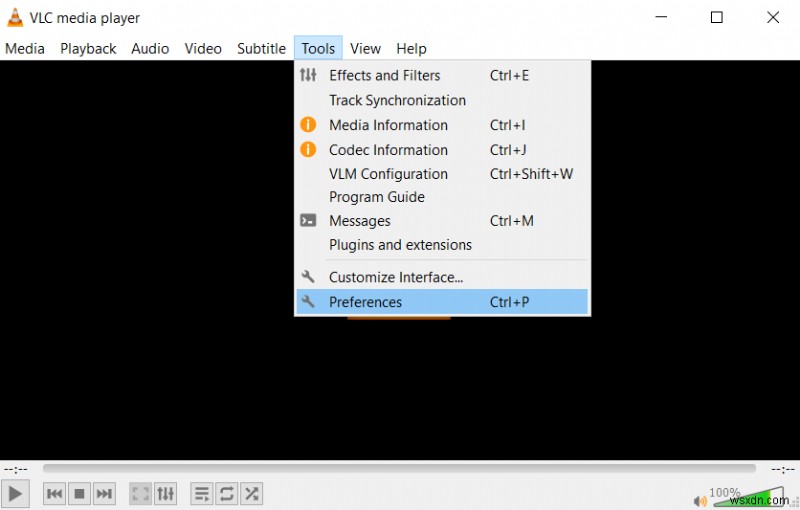Click the remaining time label
Viewport: 800px width, 510px height.
click(782, 469)
